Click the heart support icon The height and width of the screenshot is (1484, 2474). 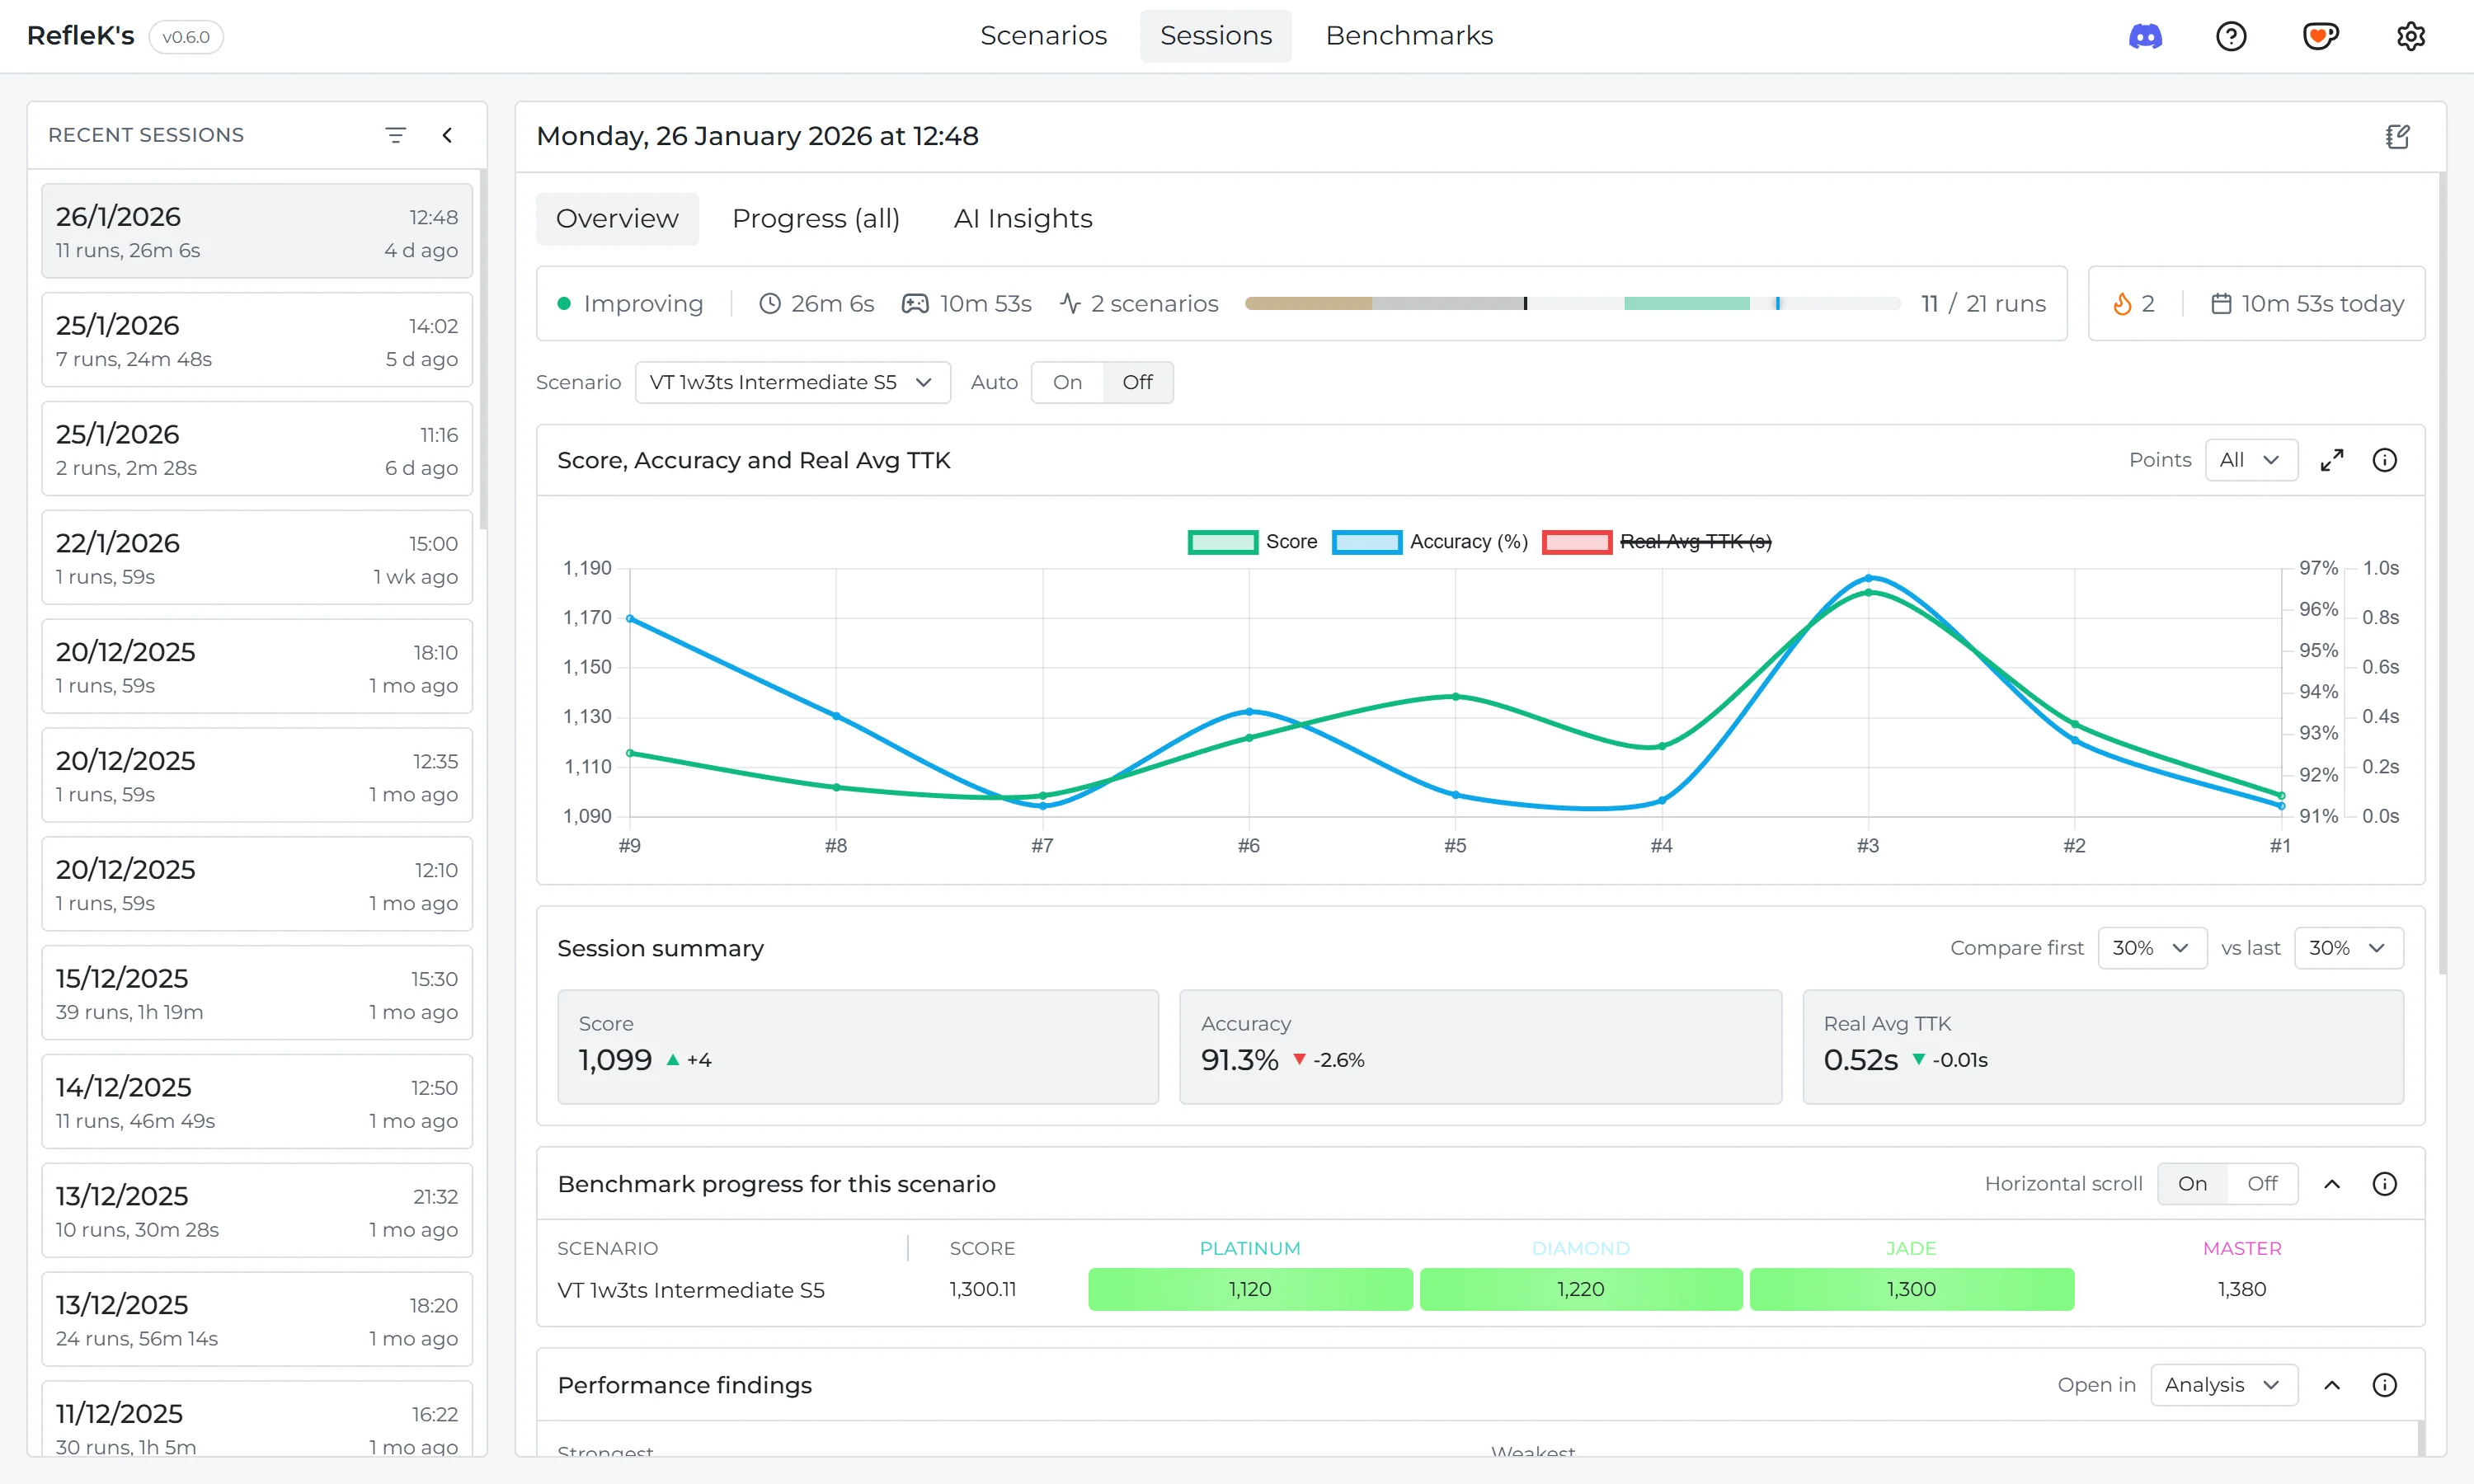click(2319, 37)
